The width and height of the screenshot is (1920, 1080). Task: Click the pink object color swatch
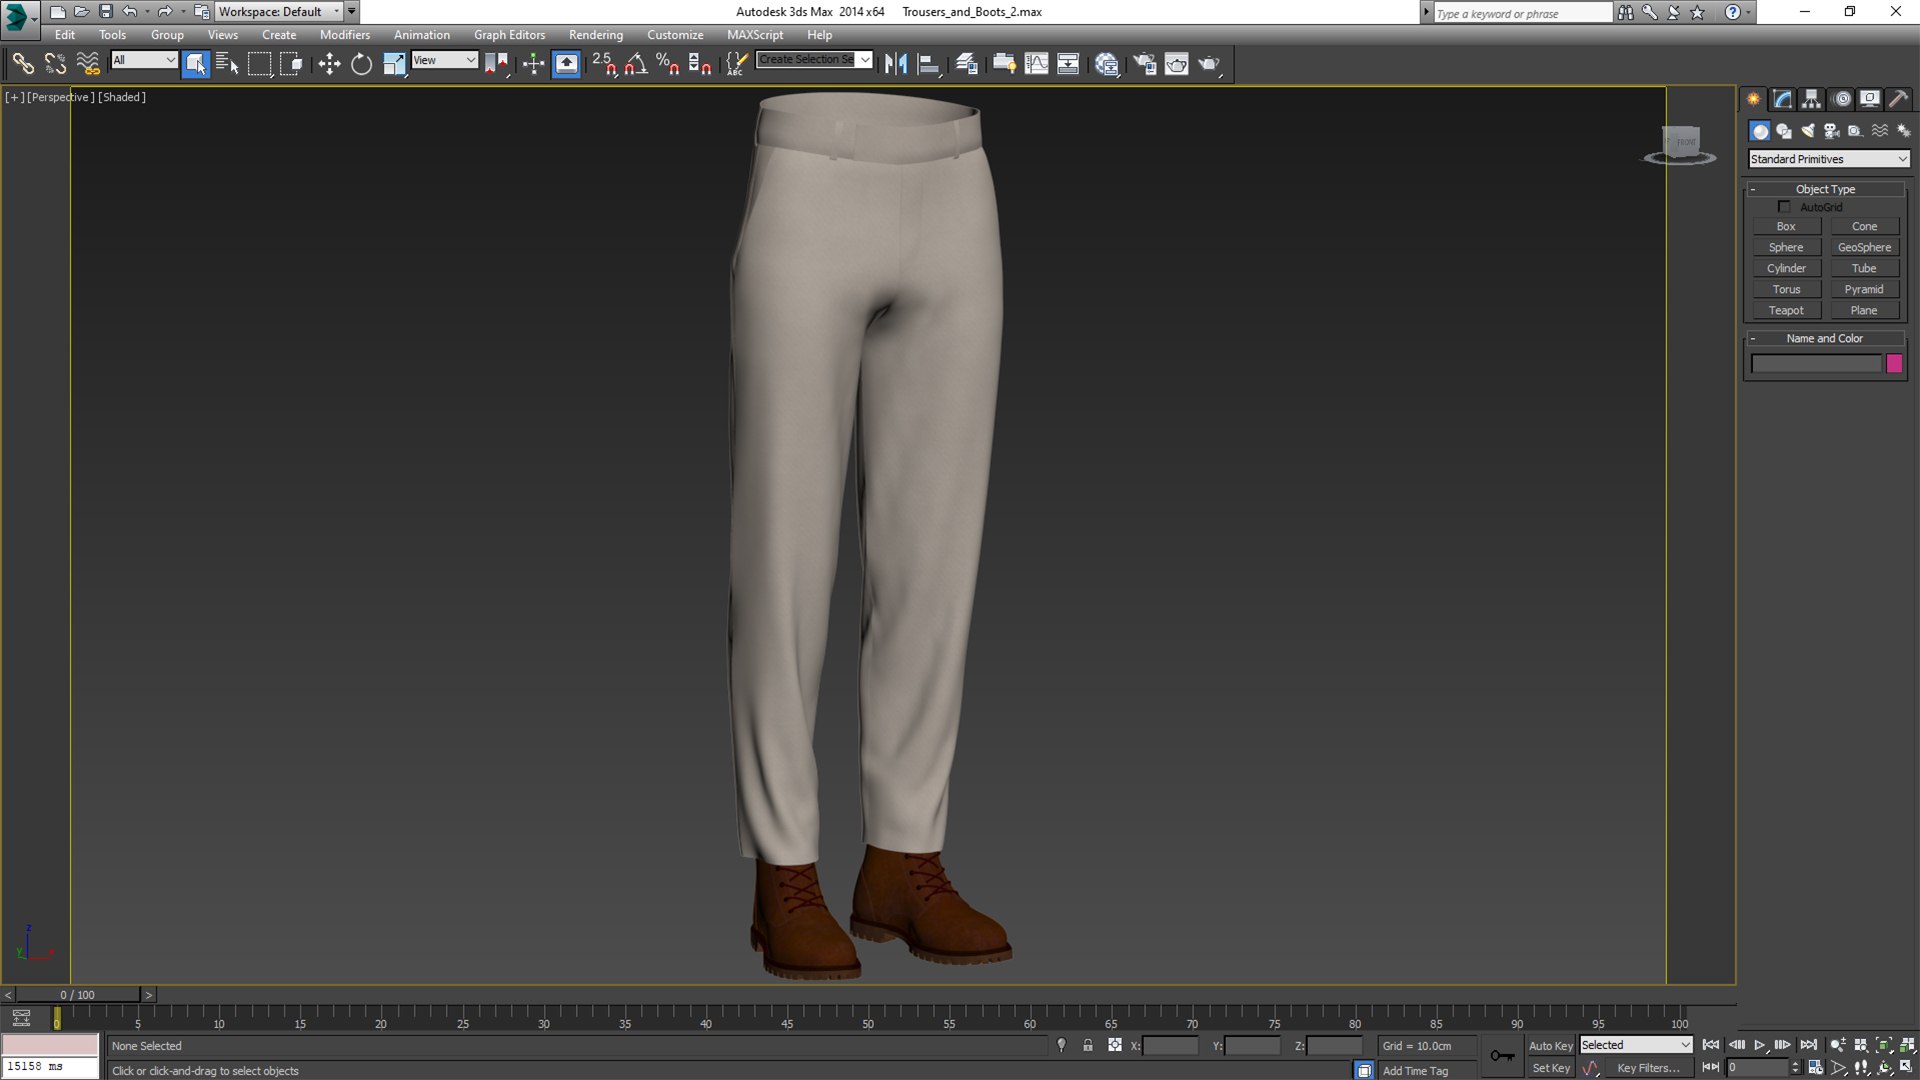click(1894, 364)
